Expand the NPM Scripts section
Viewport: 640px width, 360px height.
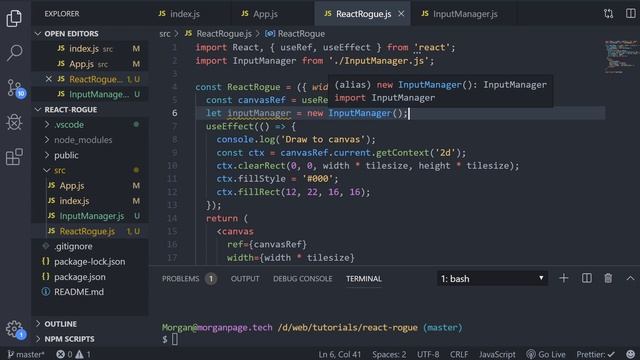[90, 339]
